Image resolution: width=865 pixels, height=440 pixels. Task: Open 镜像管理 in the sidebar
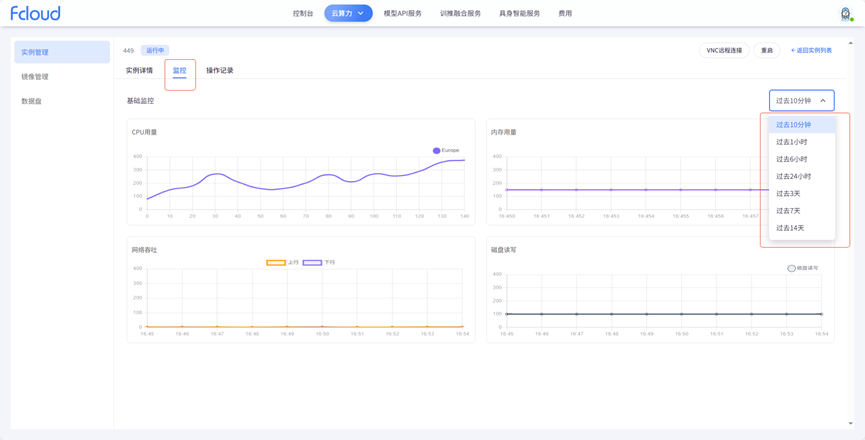[35, 77]
